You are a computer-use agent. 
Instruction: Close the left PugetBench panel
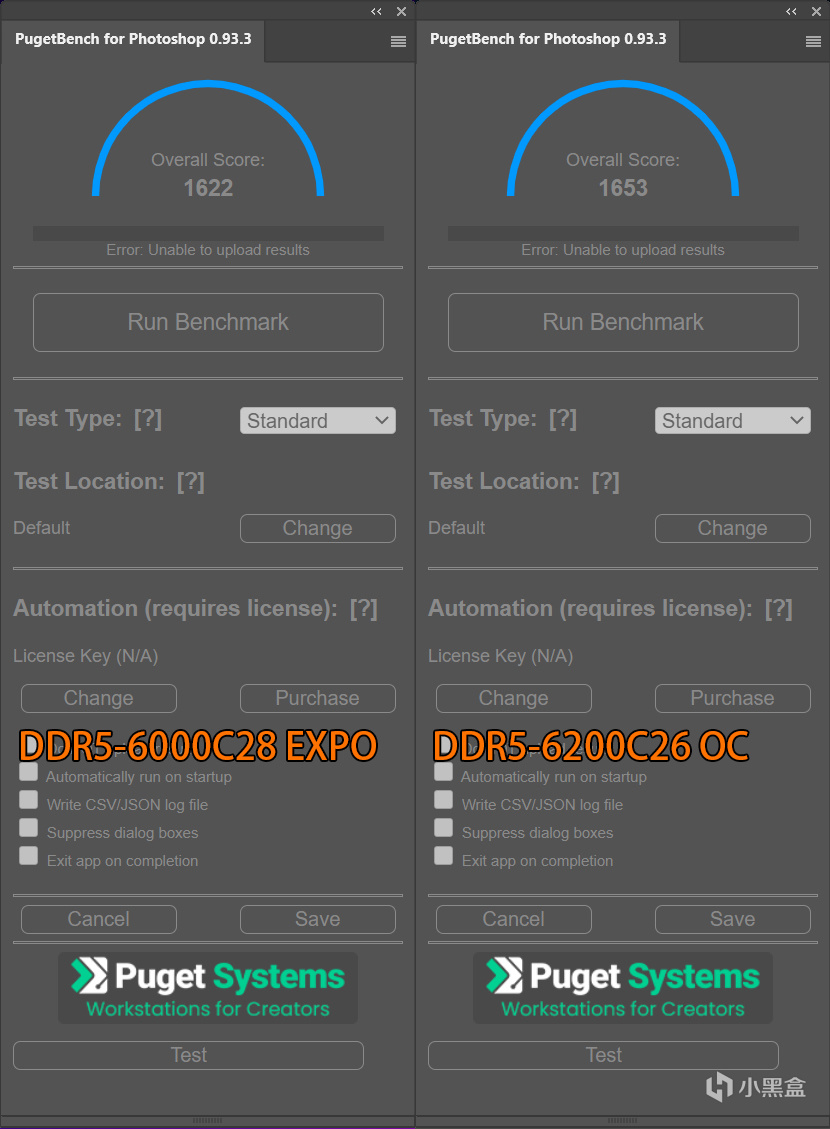coord(402,12)
